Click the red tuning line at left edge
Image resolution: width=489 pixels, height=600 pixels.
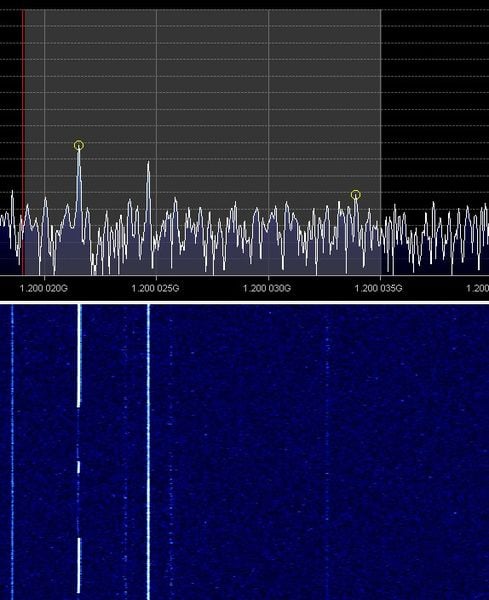(23, 142)
